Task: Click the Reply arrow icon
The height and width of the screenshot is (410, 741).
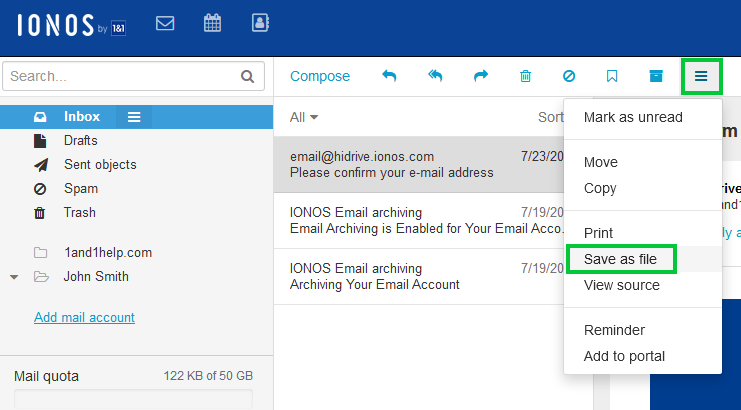Action: 389,76
